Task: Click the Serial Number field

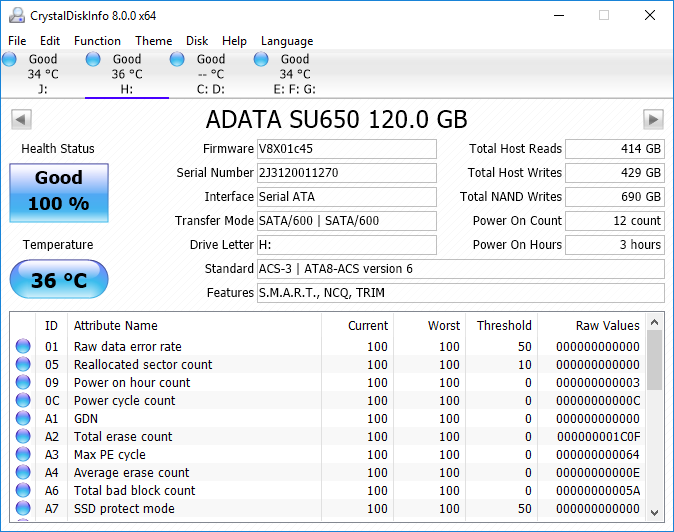Action: (x=347, y=173)
